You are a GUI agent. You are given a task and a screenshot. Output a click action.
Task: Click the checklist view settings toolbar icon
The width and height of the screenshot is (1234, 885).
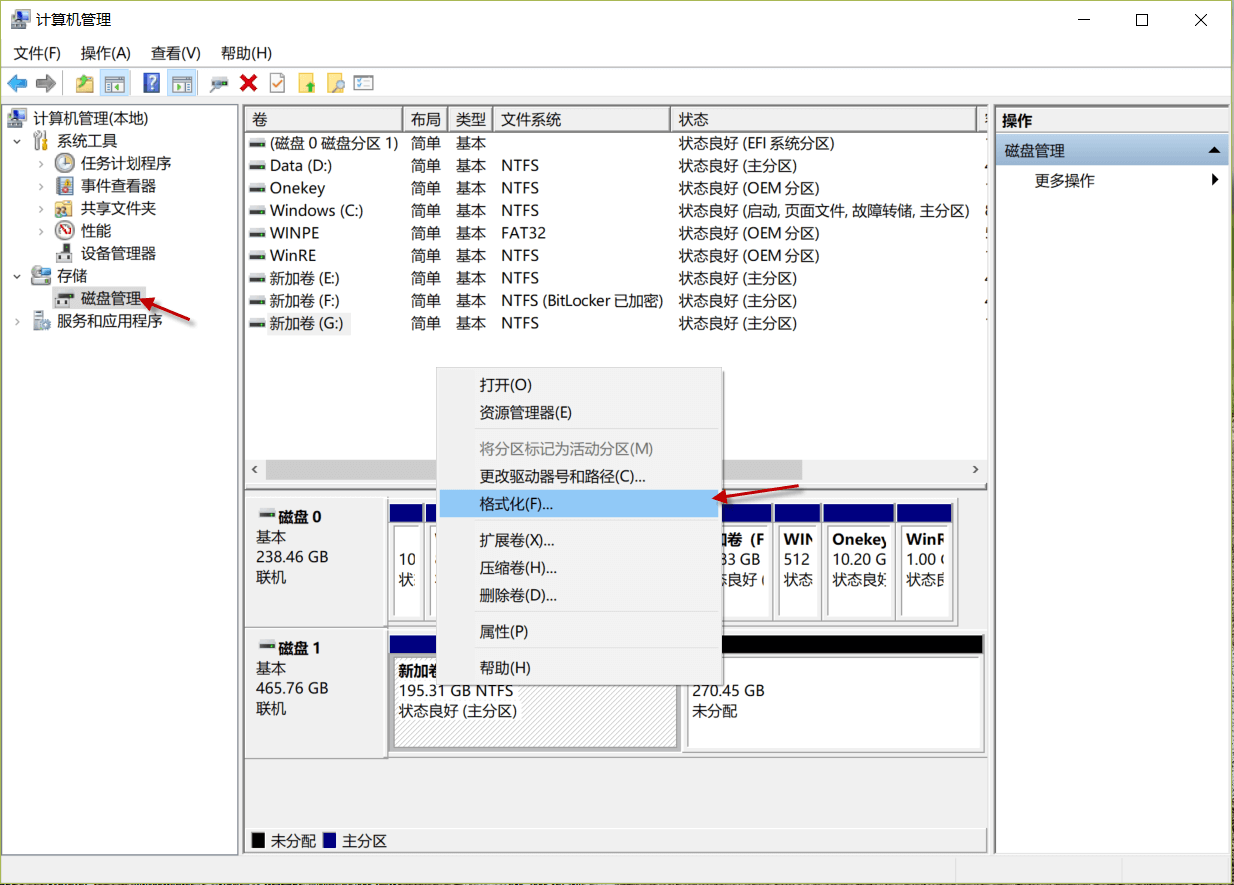[x=364, y=83]
